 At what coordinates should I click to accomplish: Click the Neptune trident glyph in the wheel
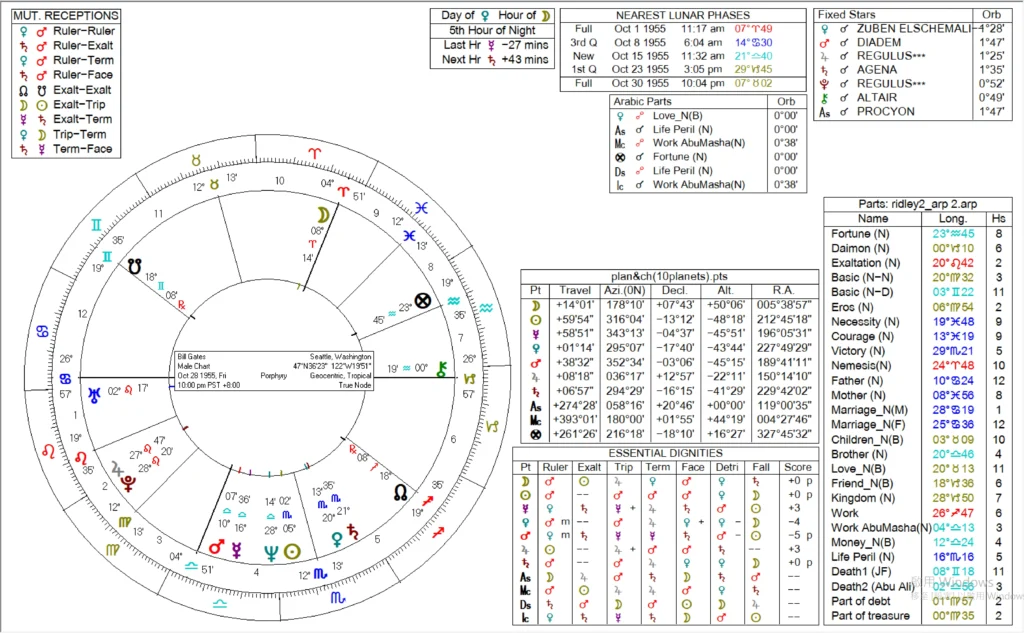[268, 551]
